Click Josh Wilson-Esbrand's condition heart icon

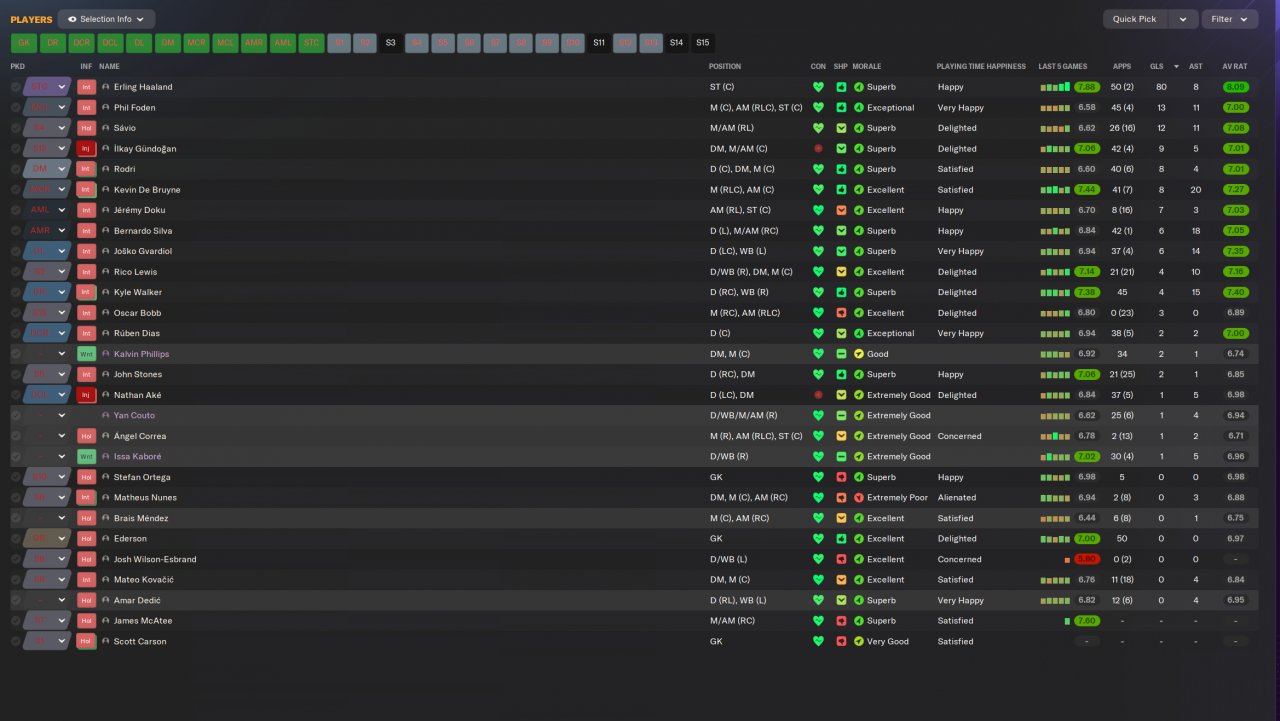(x=818, y=560)
